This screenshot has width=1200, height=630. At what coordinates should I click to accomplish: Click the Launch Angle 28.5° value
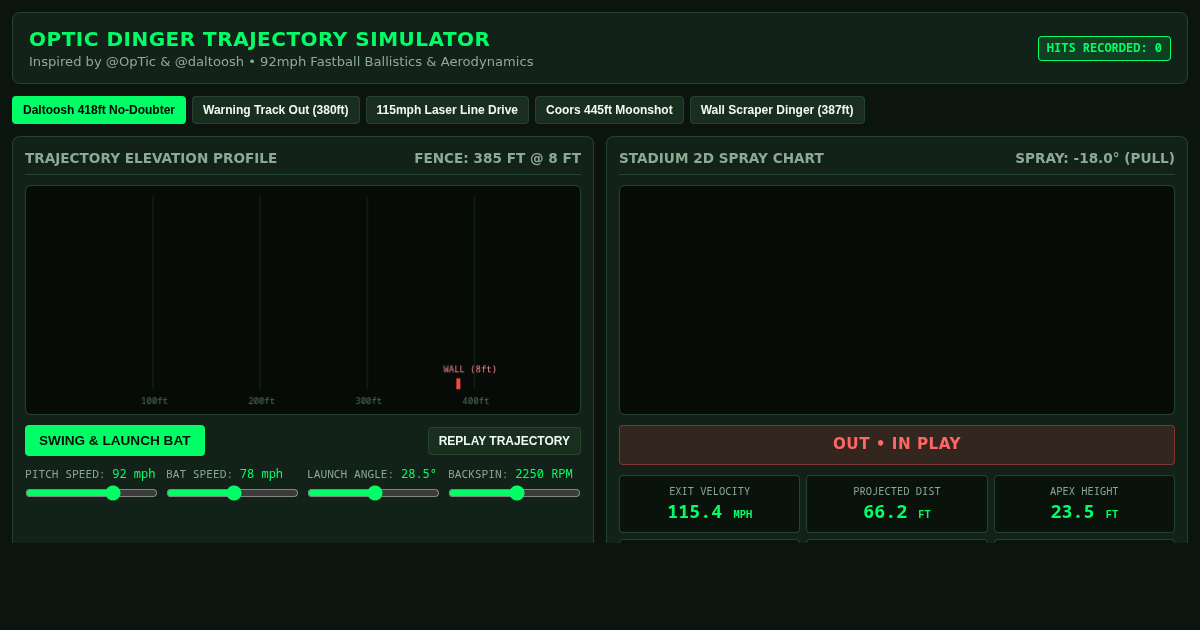(x=419, y=474)
